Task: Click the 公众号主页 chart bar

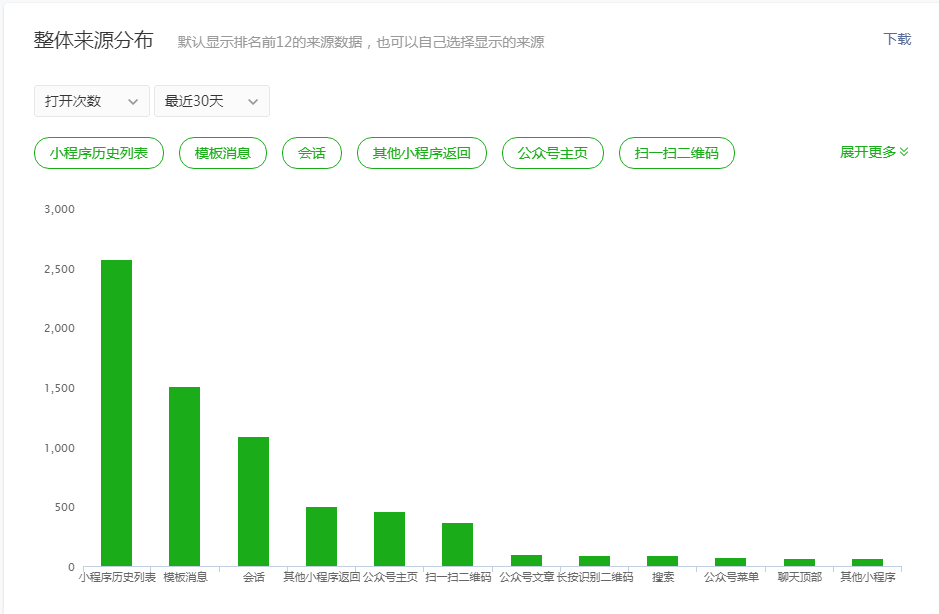Action: [389, 539]
